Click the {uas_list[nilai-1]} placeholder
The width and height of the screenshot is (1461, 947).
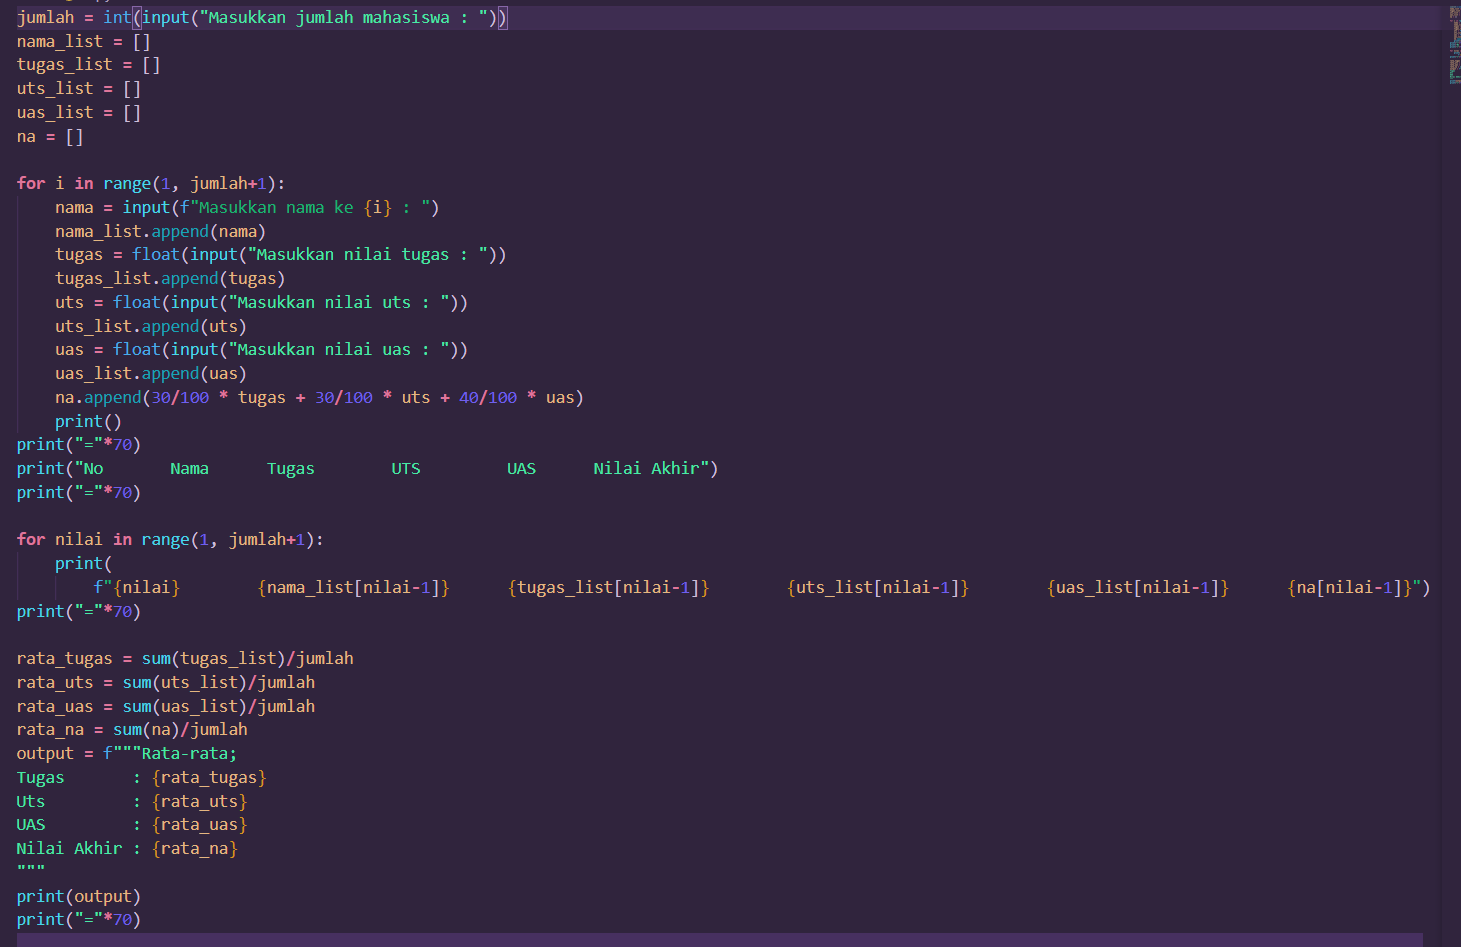[1138, 588]
